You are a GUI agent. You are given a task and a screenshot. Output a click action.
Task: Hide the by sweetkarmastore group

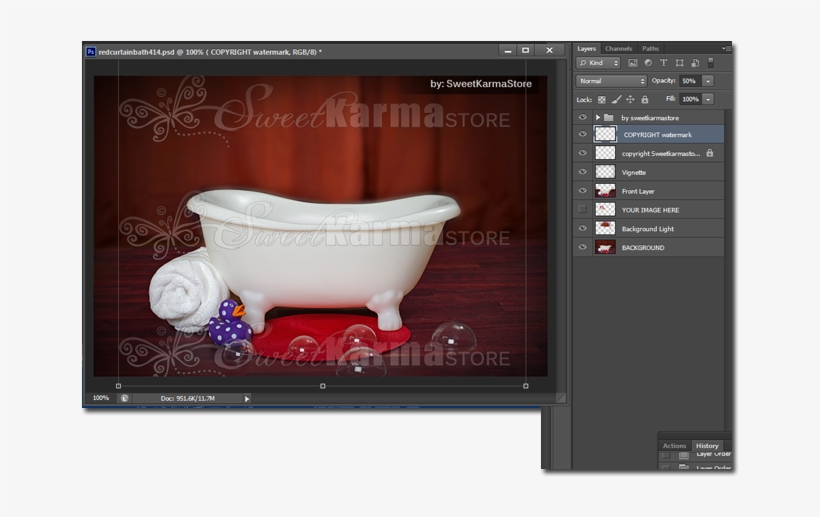coord(583,118)
